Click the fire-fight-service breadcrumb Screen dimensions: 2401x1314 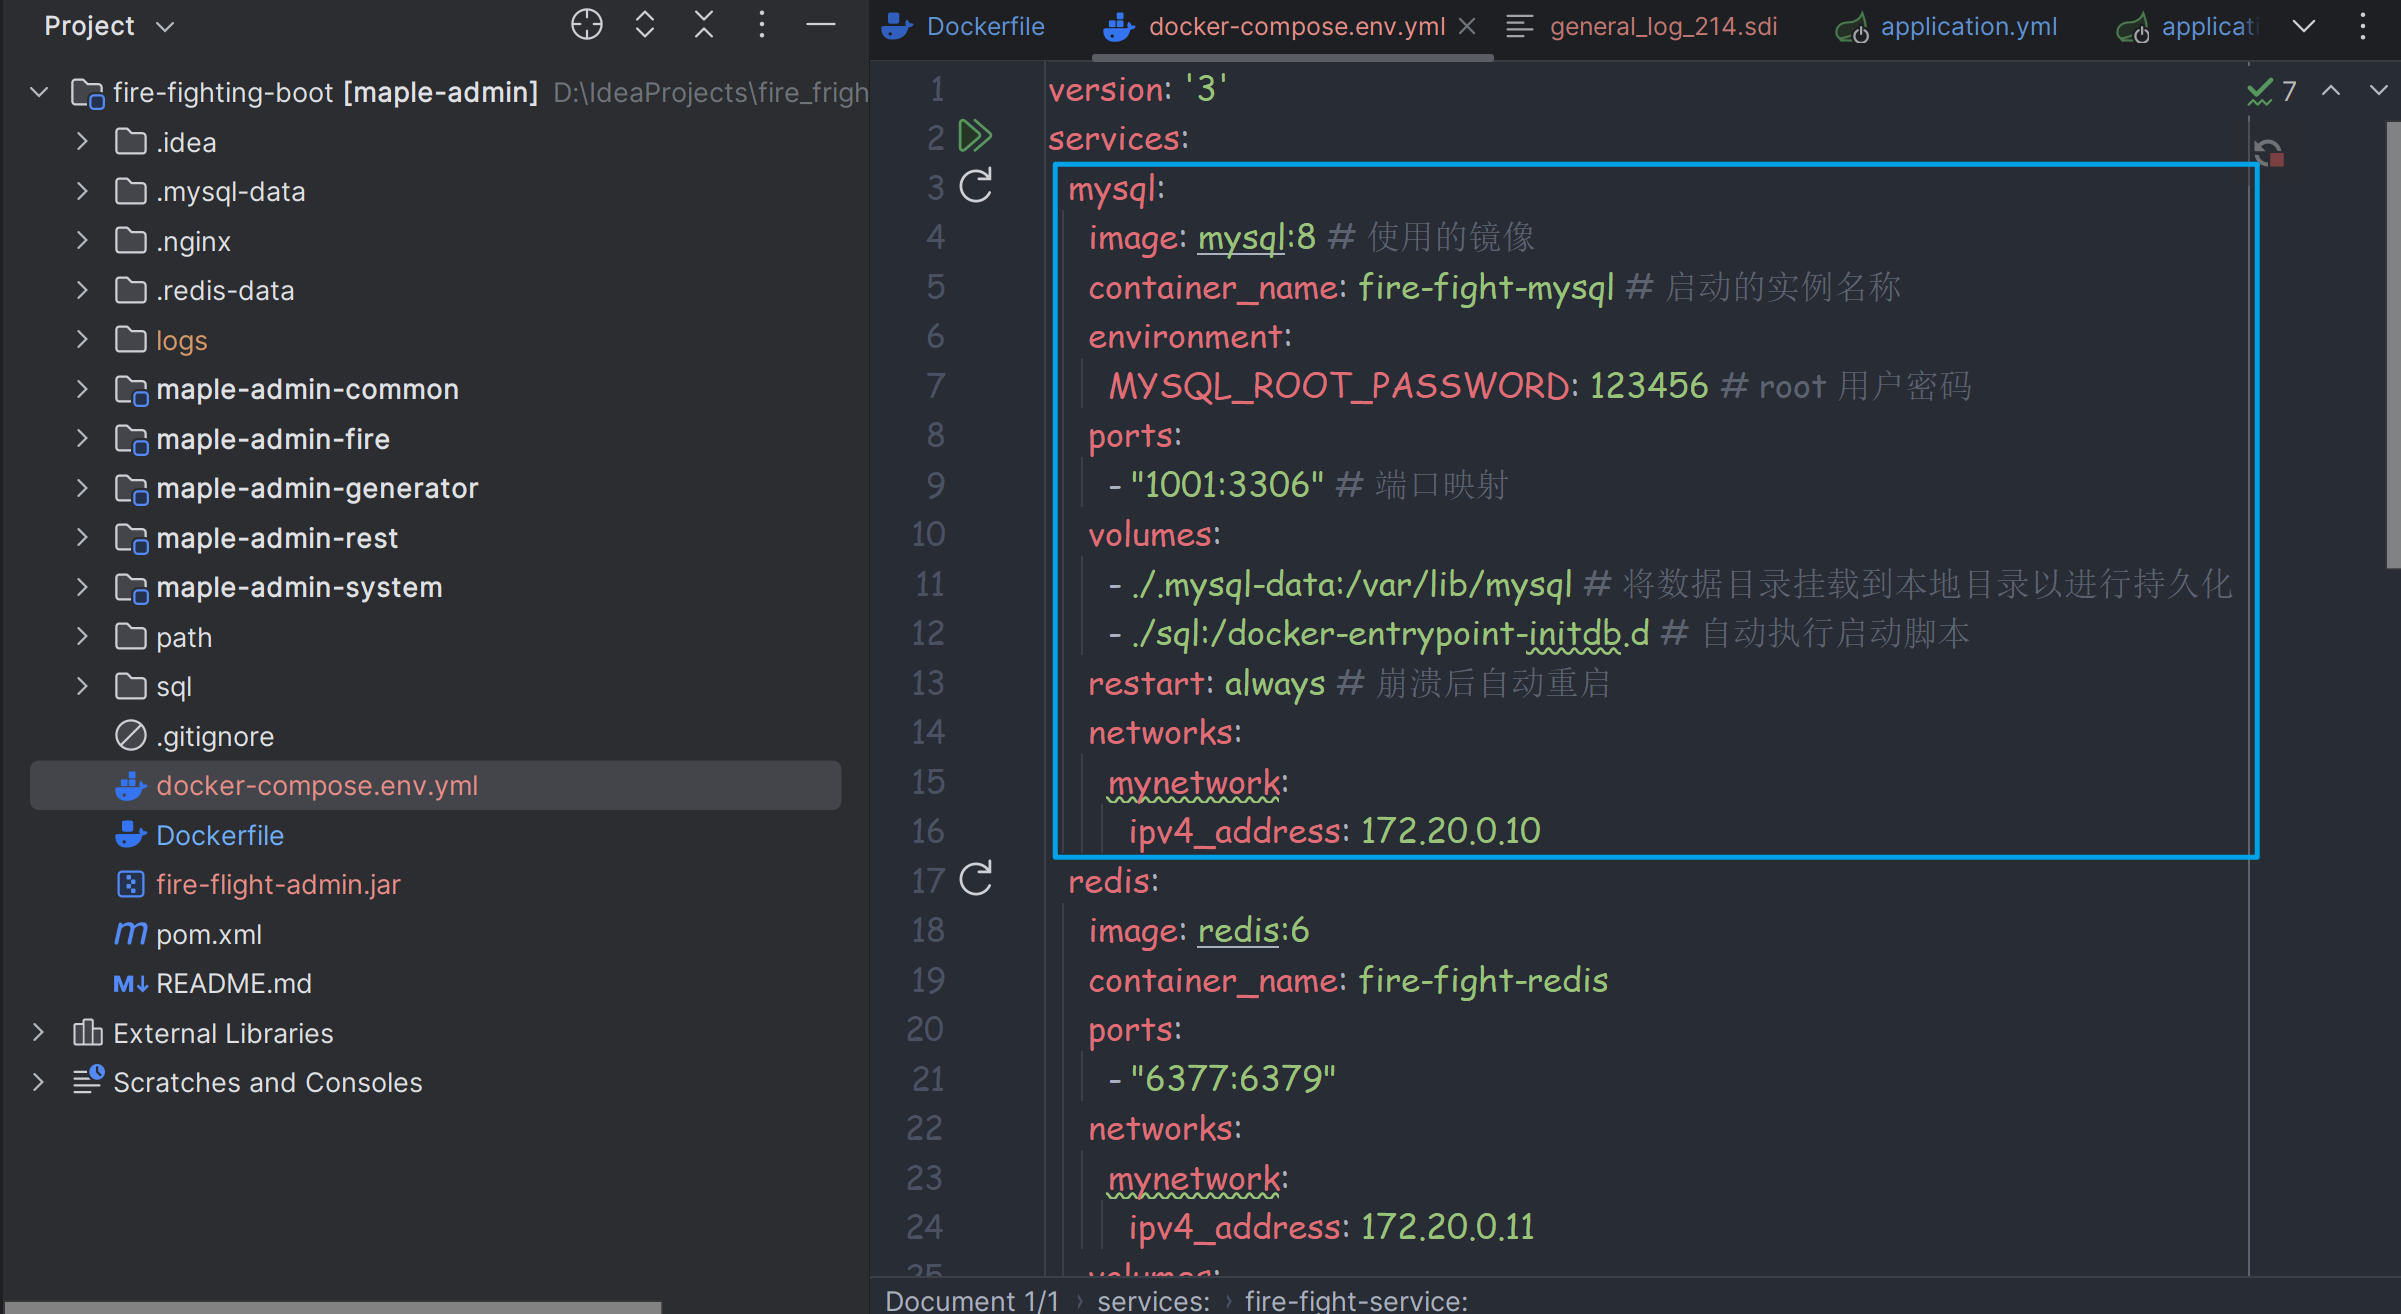(1355, 1300)
